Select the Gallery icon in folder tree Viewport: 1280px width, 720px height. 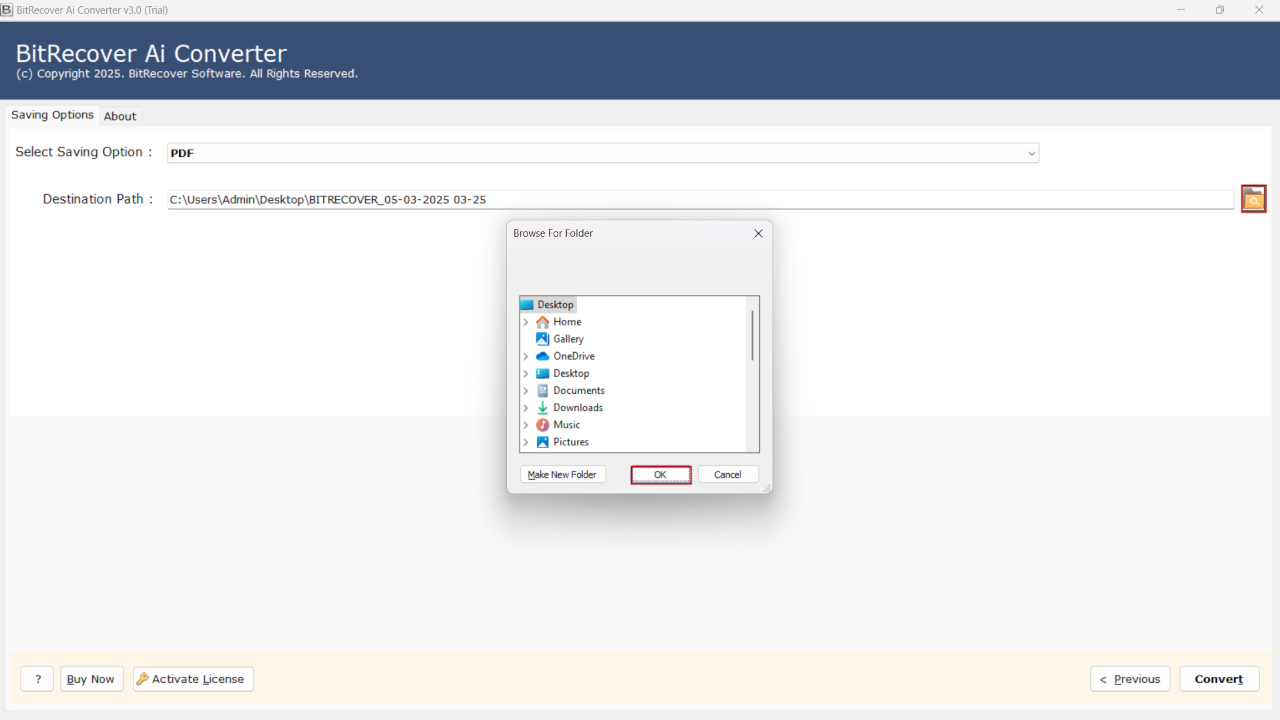click(542, 339)
